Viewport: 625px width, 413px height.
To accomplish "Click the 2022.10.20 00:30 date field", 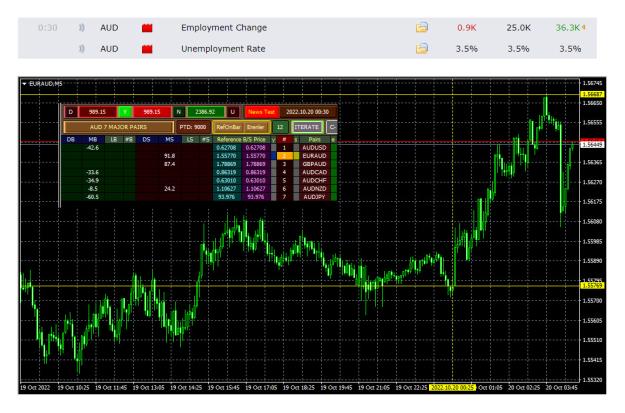I will coord(307,112).
